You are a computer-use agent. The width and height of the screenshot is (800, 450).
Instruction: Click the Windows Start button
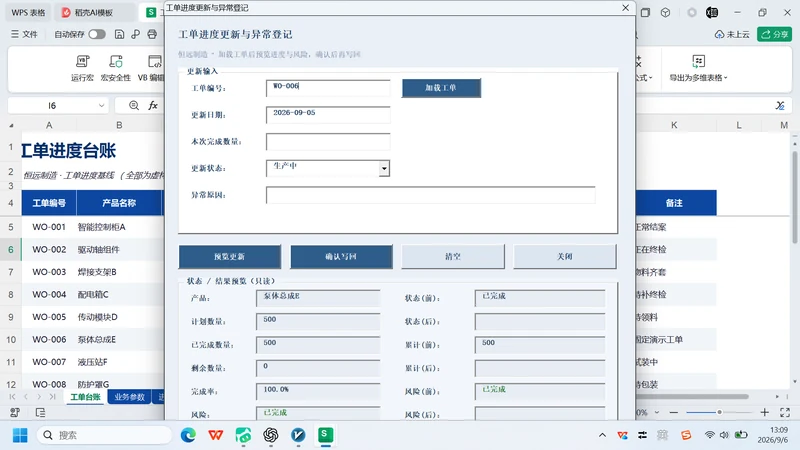(x=20, y=435)
